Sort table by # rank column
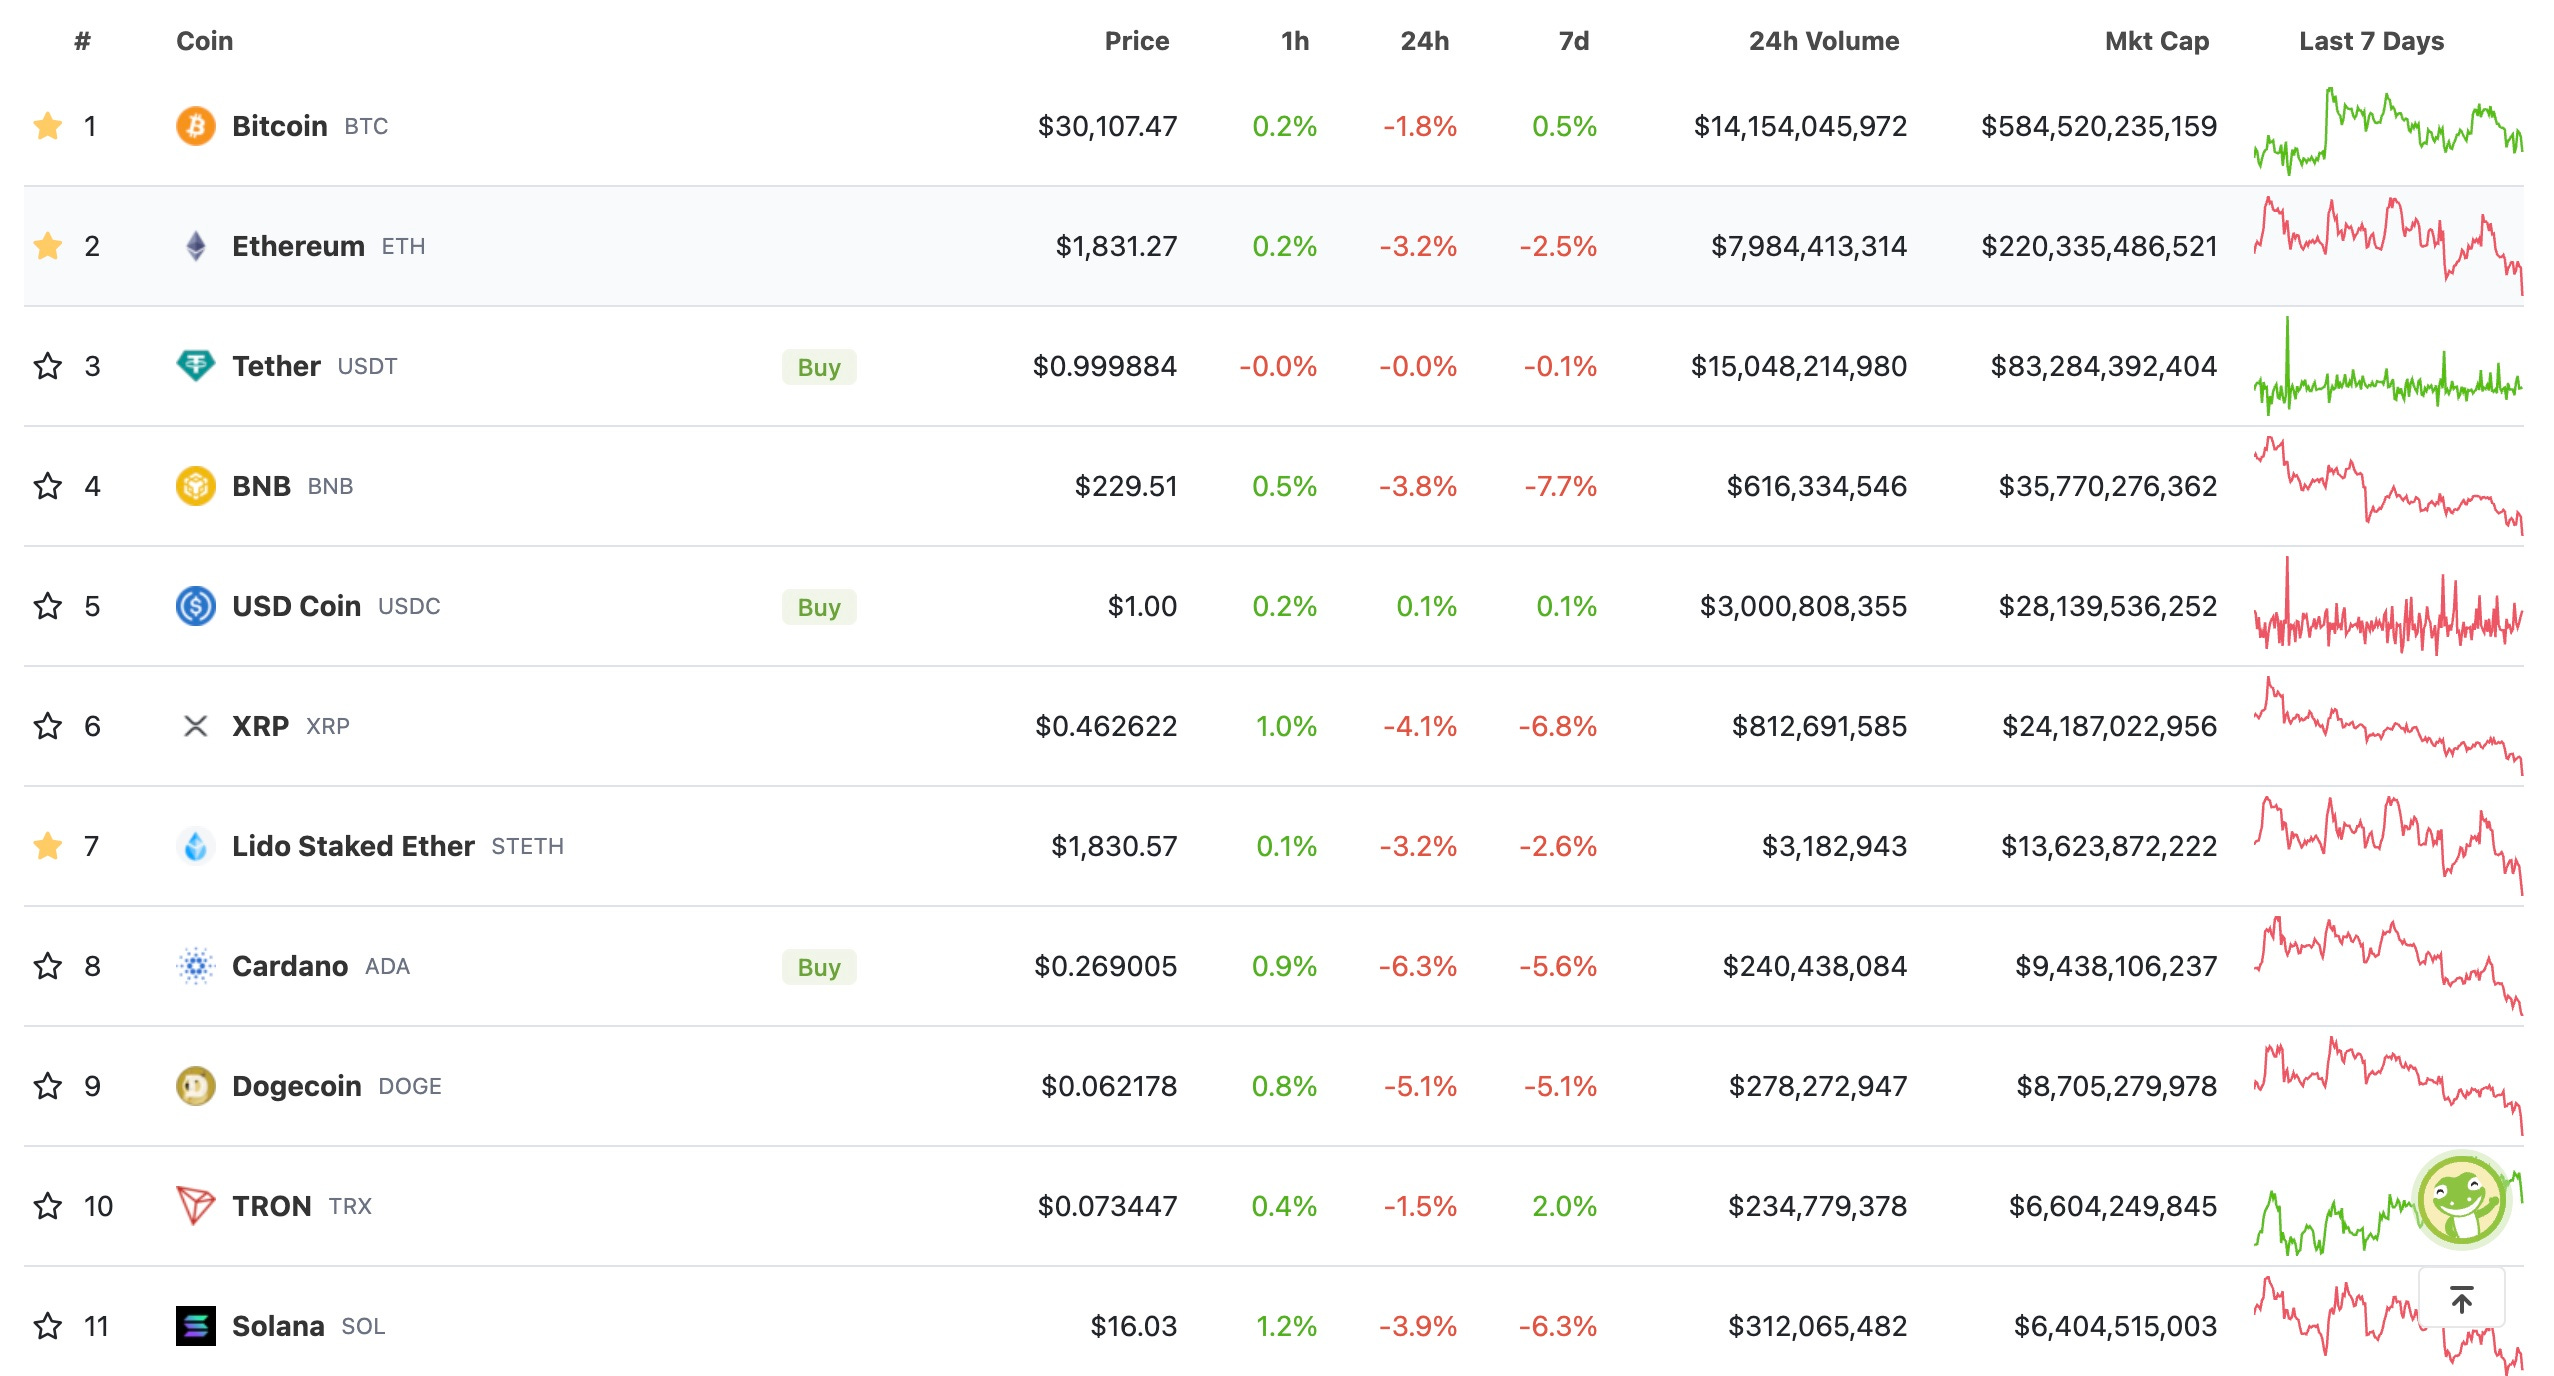The width and height of the screenshot is (2554, 1376). (83, 41)
